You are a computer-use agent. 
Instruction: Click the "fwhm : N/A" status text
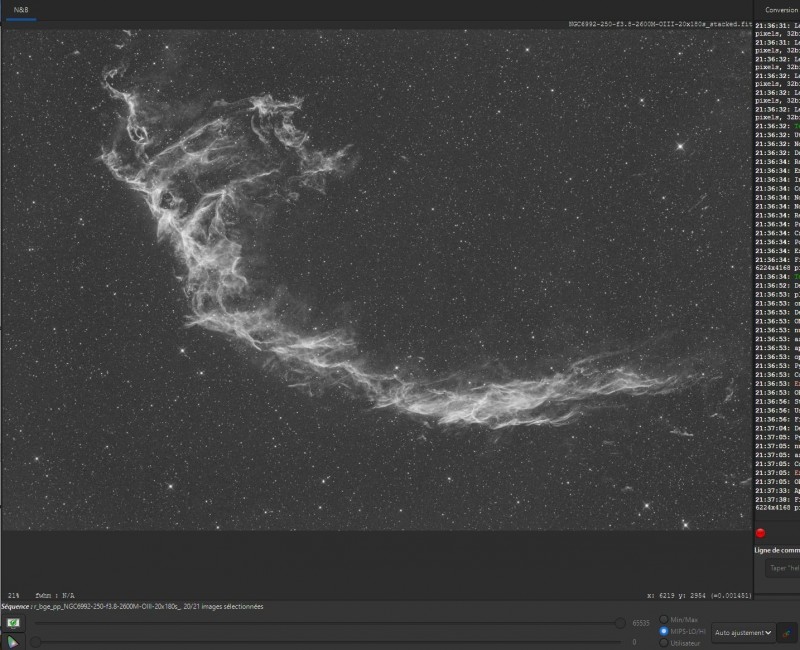pyautogui.click(x=55, y=595)
